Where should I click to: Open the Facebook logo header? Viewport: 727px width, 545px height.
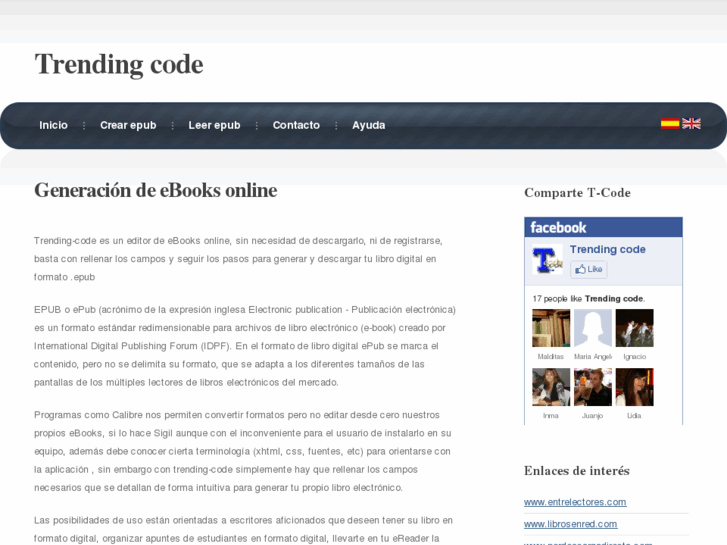(x=558, y=228)
